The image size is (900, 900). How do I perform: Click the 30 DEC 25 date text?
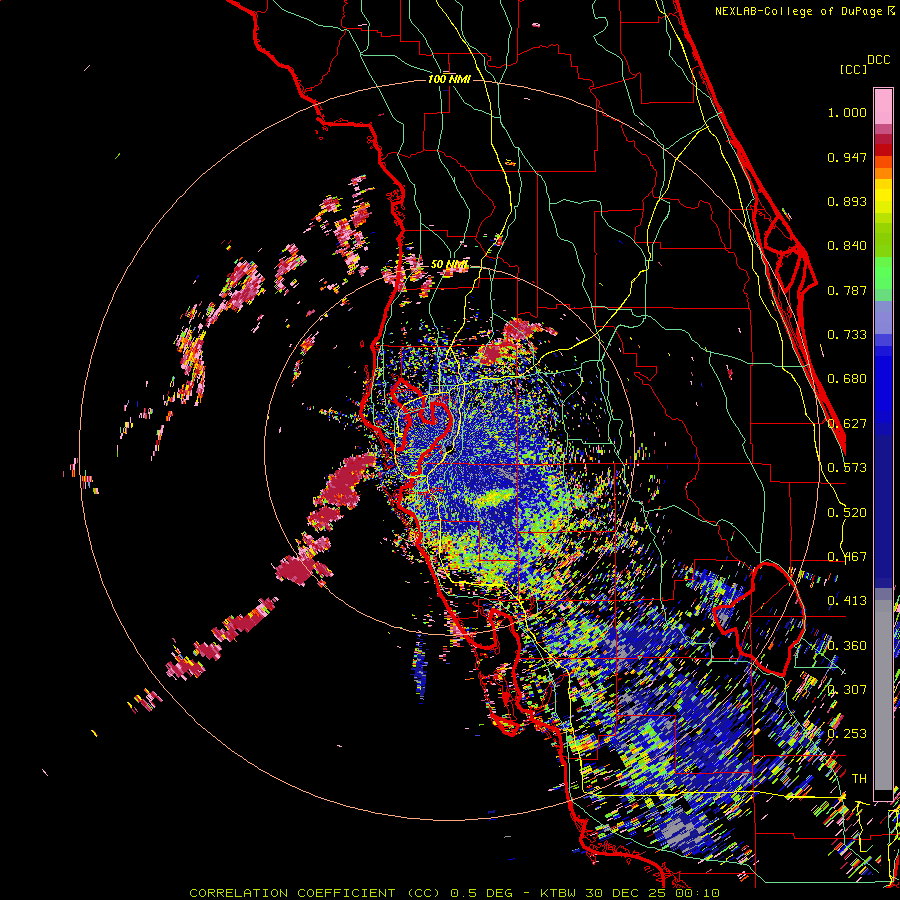(624, 893)
